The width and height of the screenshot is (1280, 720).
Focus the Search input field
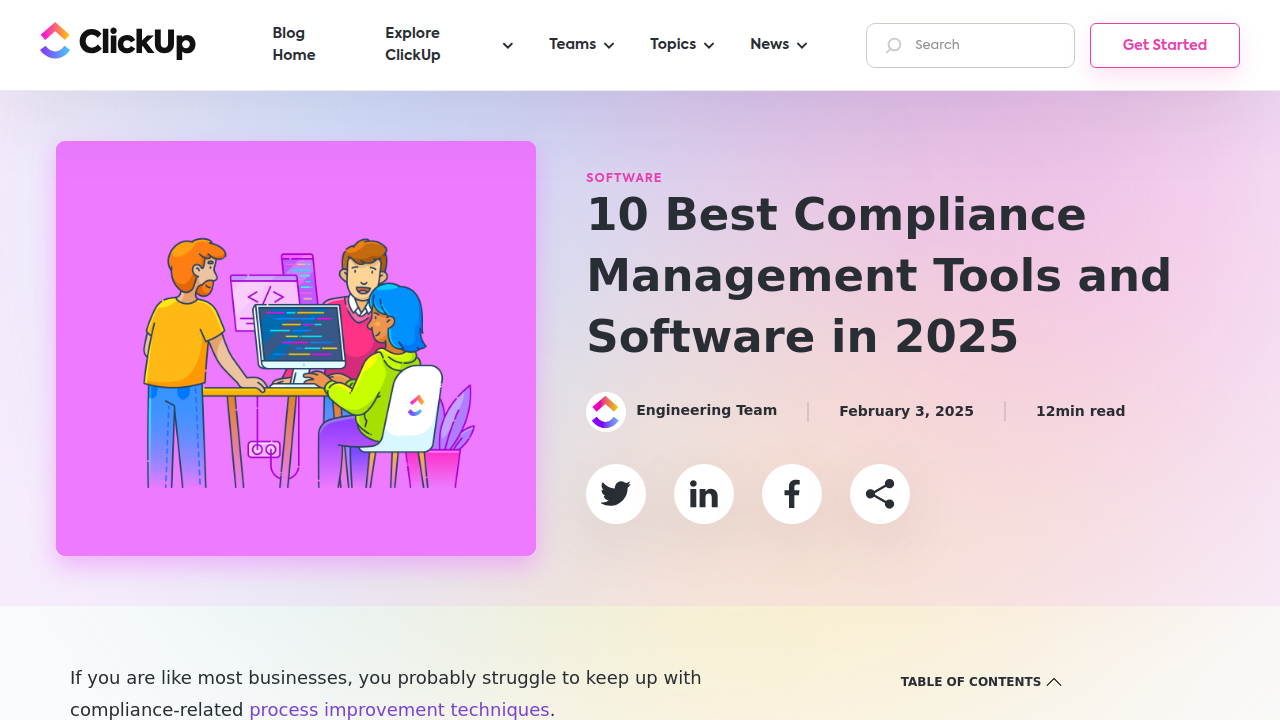(970, 45)
